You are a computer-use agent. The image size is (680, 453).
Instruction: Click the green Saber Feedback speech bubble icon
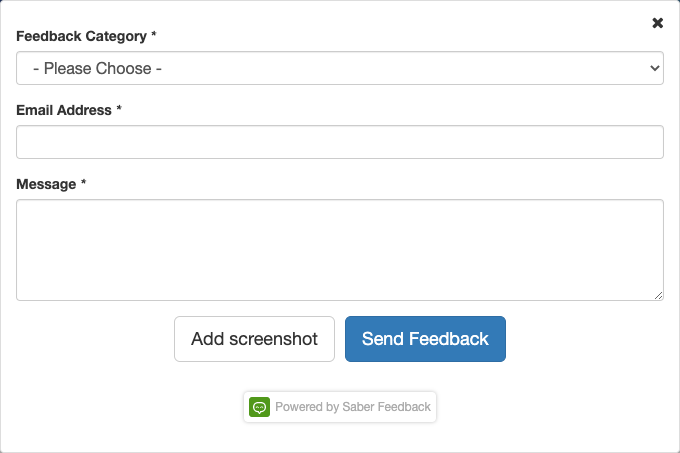pos(259,407)
